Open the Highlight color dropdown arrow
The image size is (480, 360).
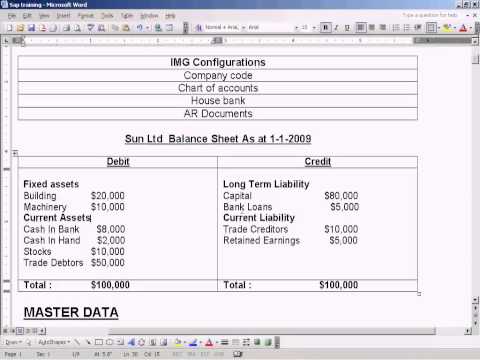(455, 27)
